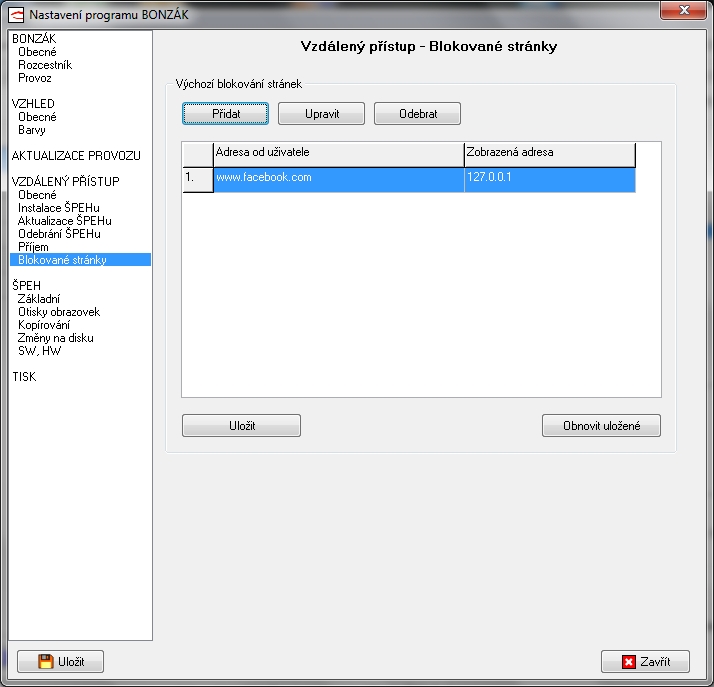Click Obnovit uložené button
The height and width of the screenshot is (687, 714).
click(601, 426)
